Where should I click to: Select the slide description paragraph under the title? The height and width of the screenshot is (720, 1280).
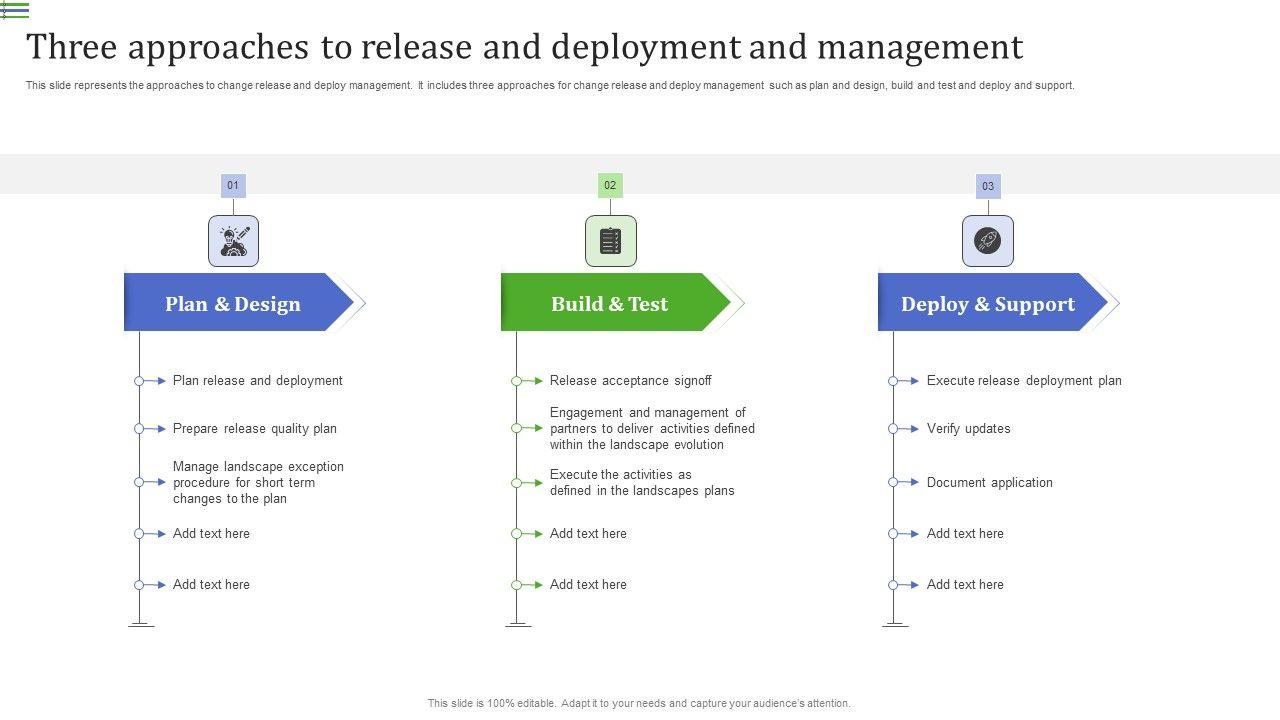pos(550,86)
